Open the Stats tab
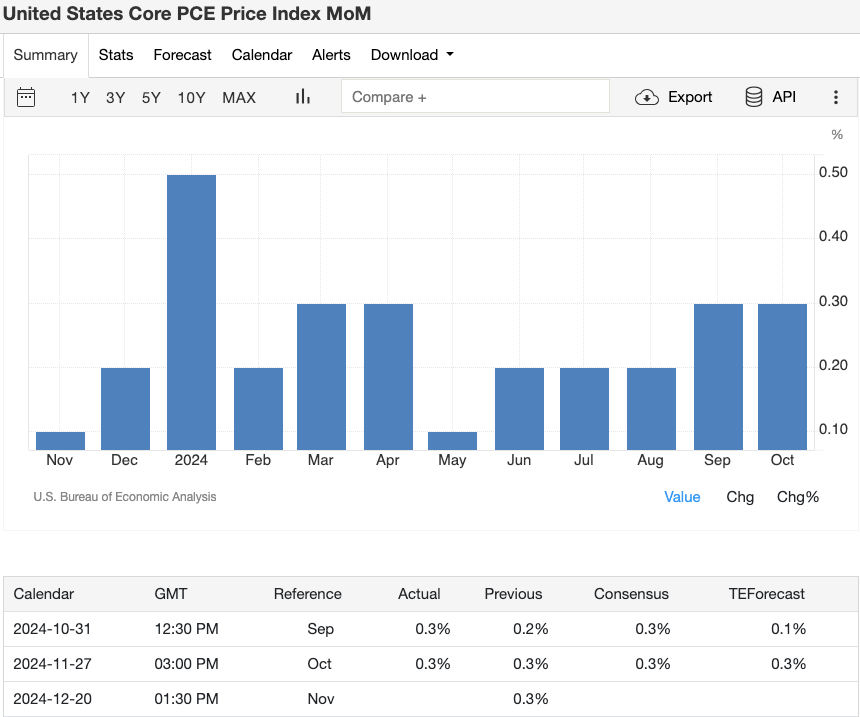The image size is (860, 717). click(x=115, y=55)
